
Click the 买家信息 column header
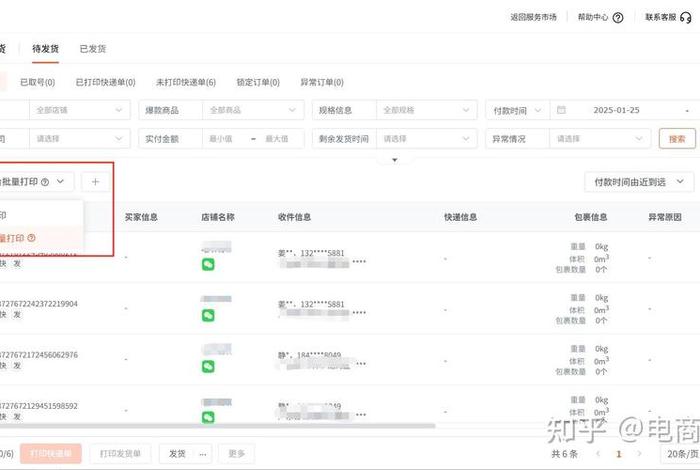click(x=141, y=217)
